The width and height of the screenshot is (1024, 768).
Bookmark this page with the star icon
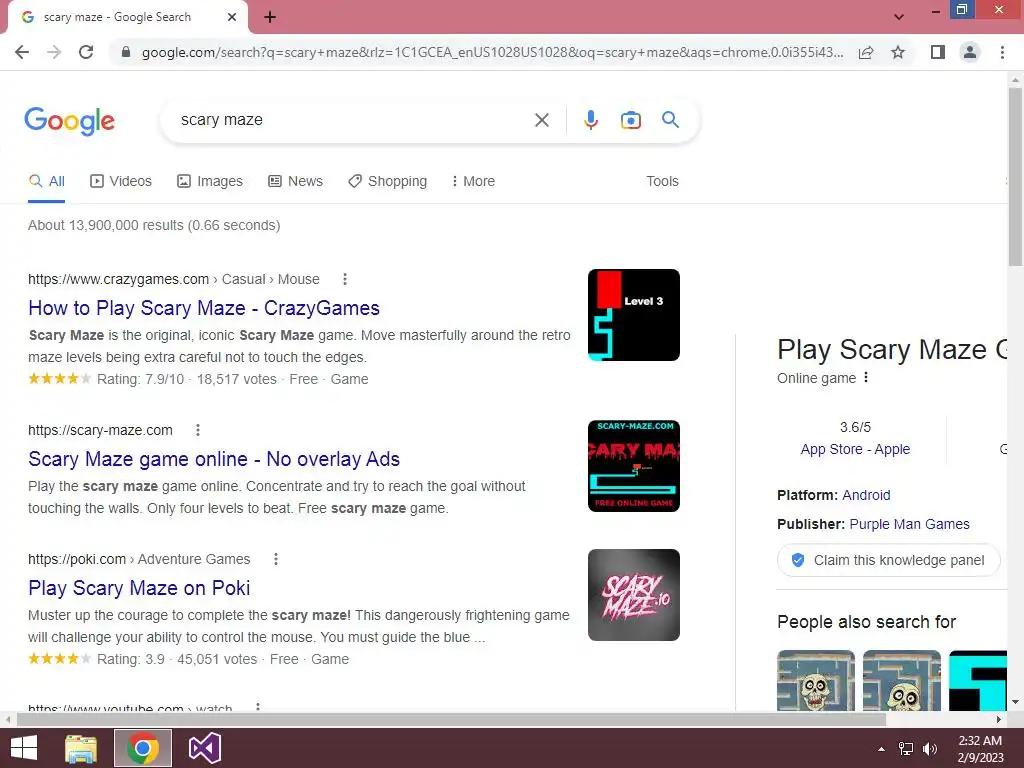[898, 52]
